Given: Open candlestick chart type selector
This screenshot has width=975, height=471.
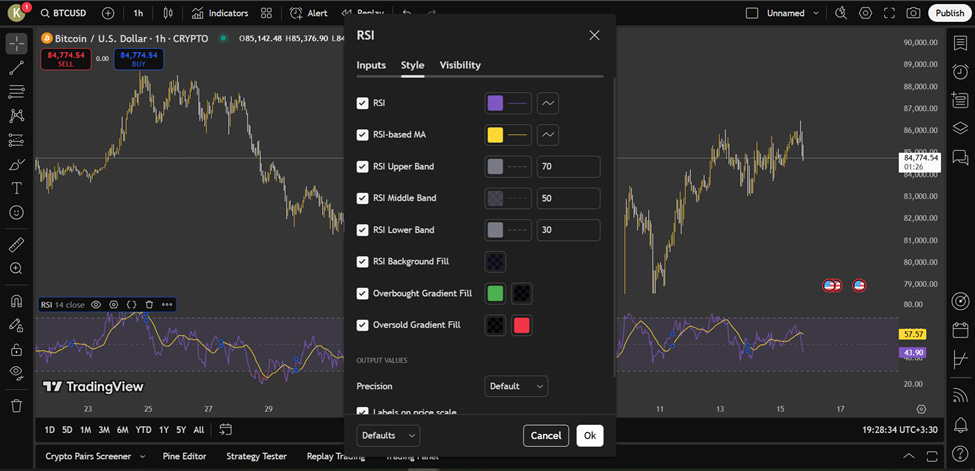Looking at the screenshot, I should [x=167, y=13].
